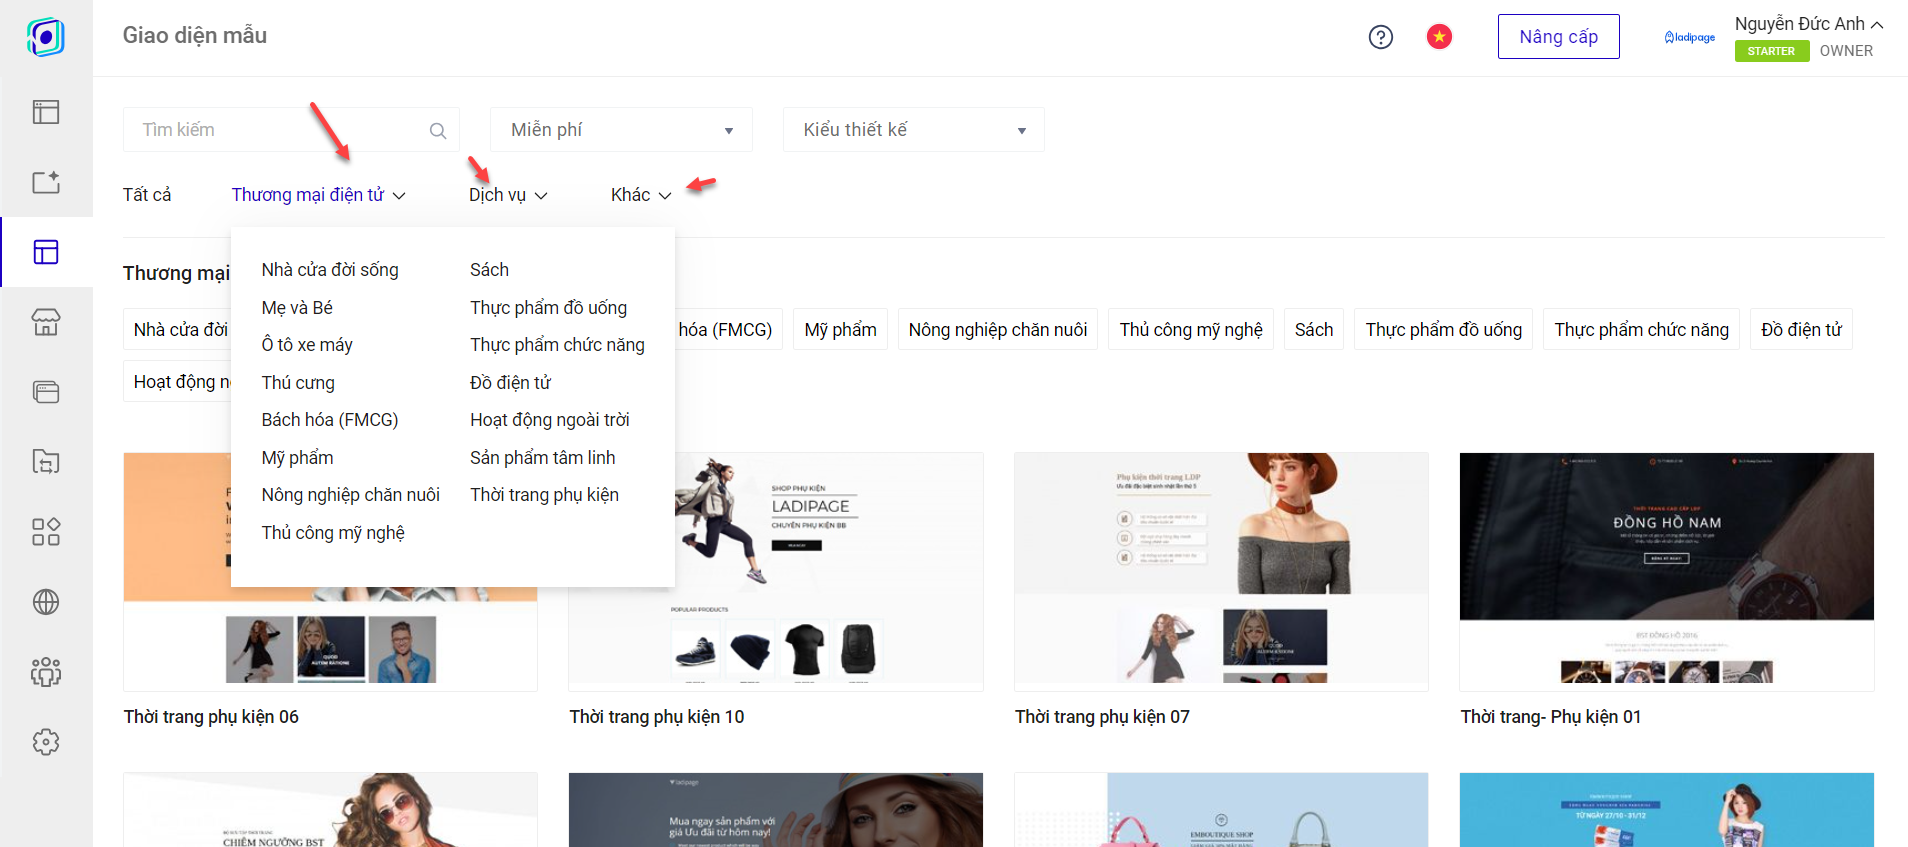Viewport: 1908px width, 847px height.
Task: Click the Vietnam flag language icon
Action: (1439, 37)
